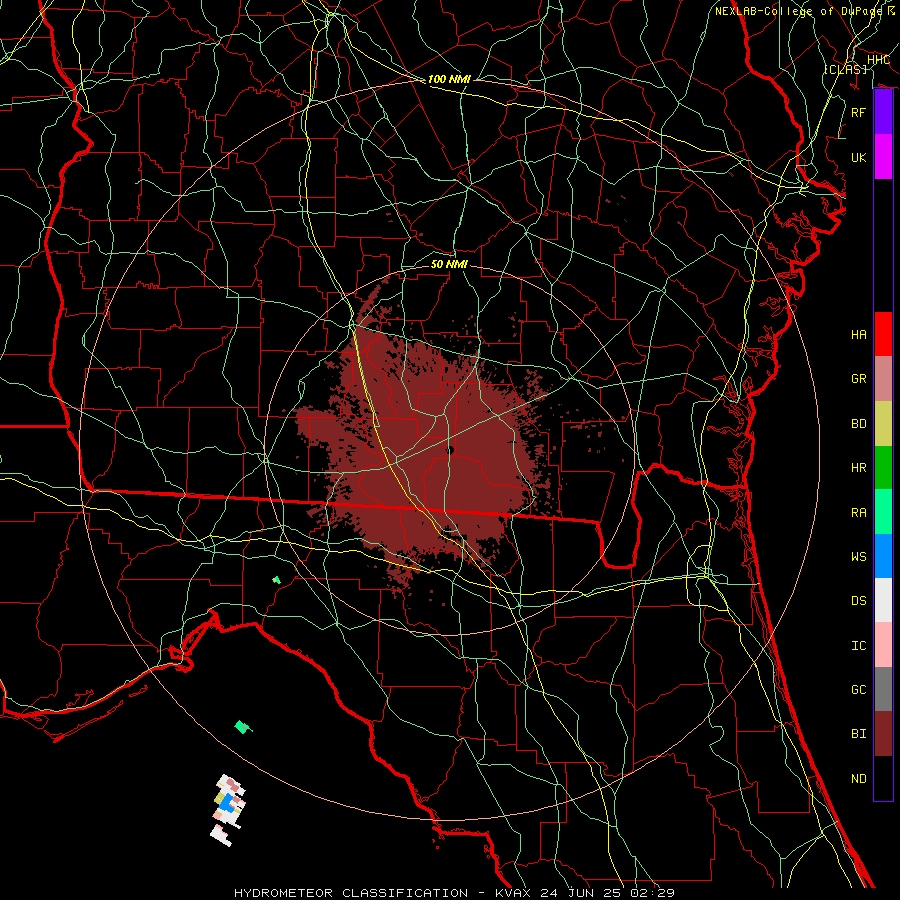Click the 100 NMI range ring label
The width and height of the screenshot is (900, 900).
pos(449,79)
